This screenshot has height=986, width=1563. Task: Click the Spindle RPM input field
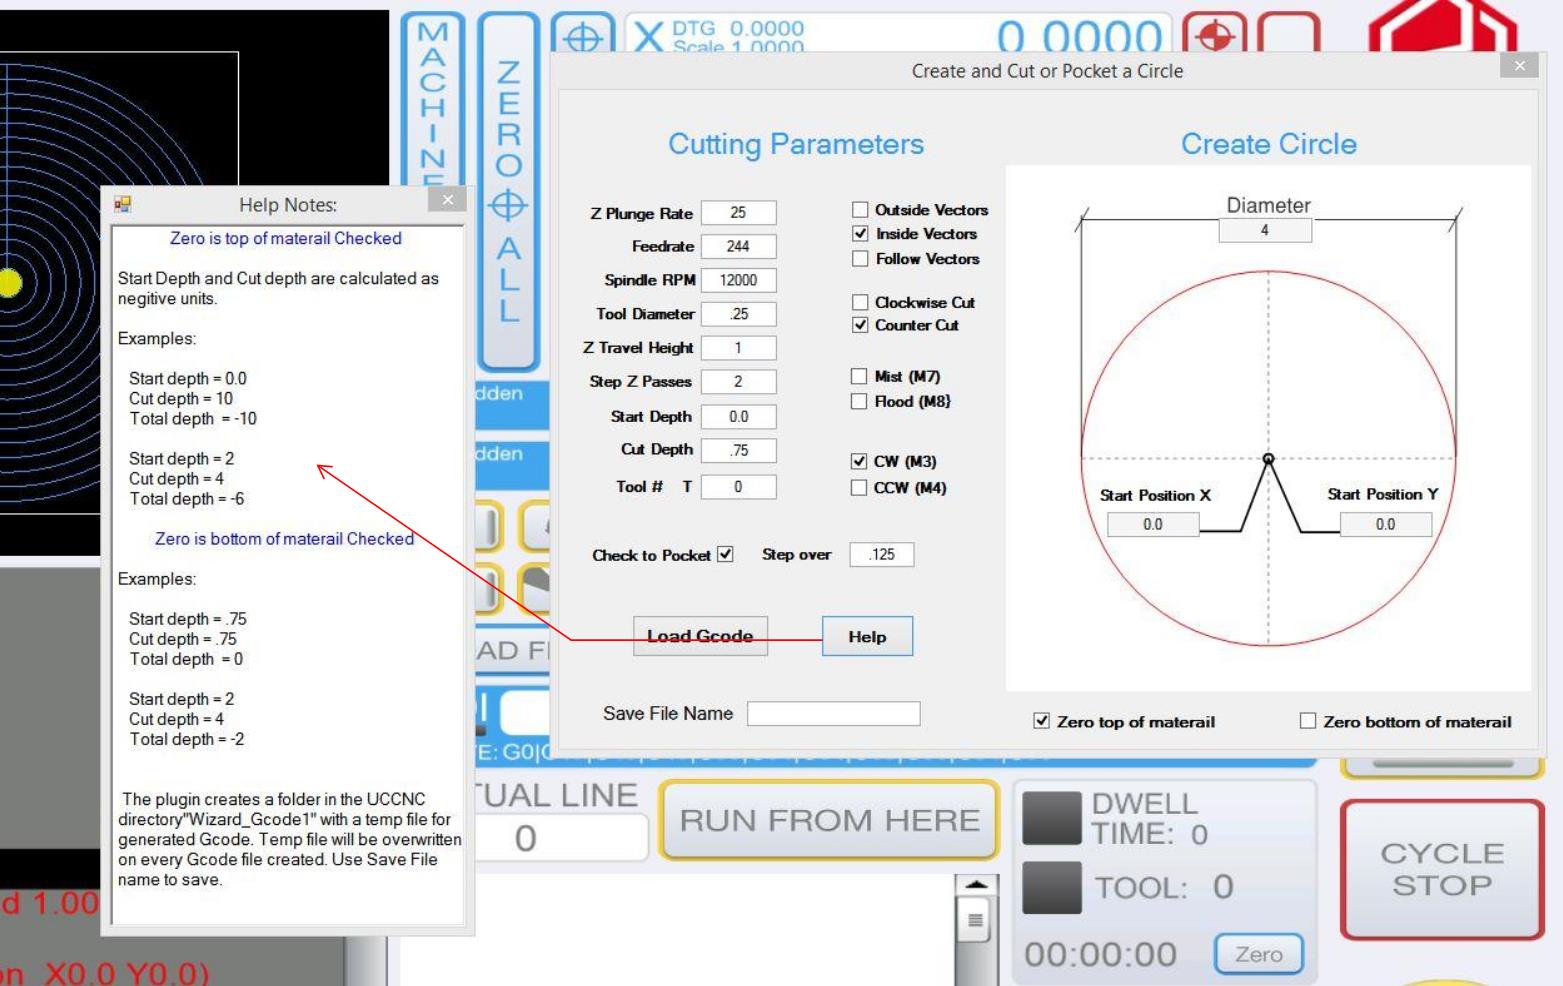click(x=738, y=280)
